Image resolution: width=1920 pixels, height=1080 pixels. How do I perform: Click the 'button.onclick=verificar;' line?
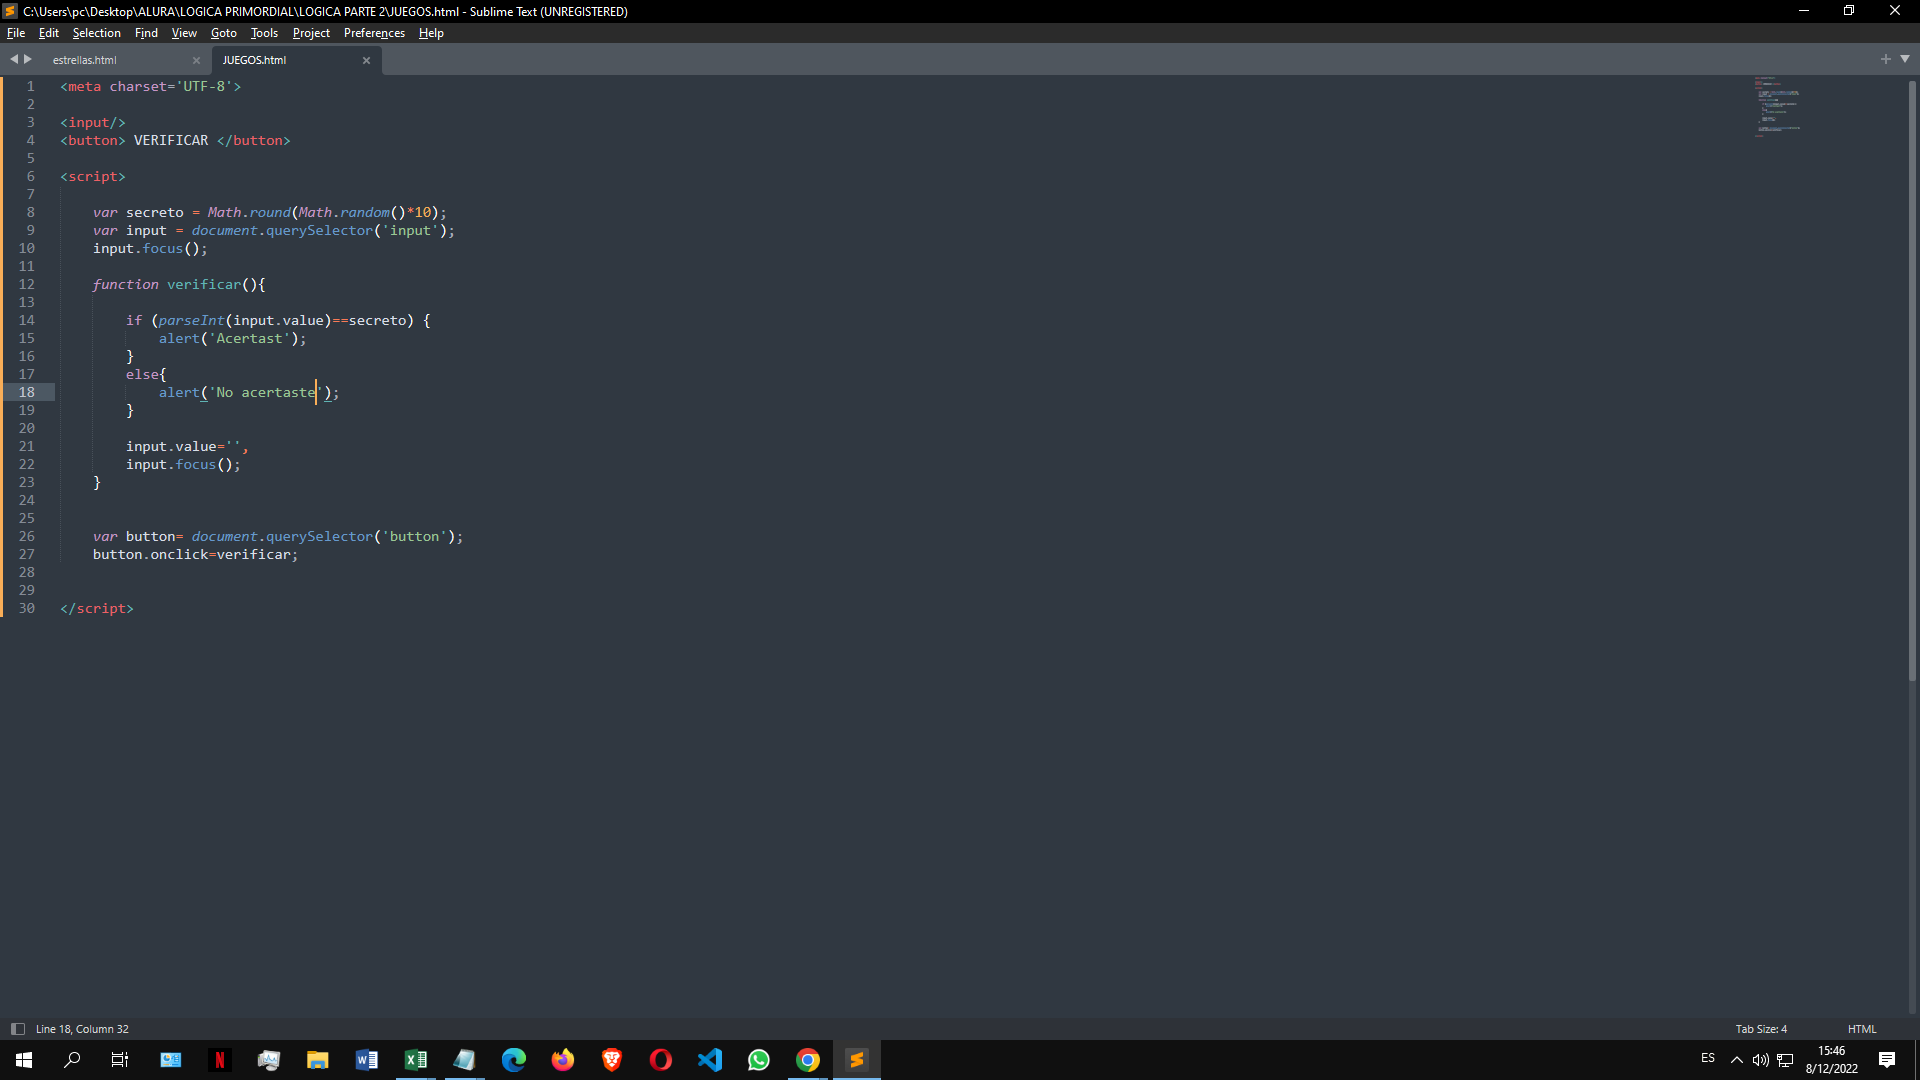[x=195, y=554]
